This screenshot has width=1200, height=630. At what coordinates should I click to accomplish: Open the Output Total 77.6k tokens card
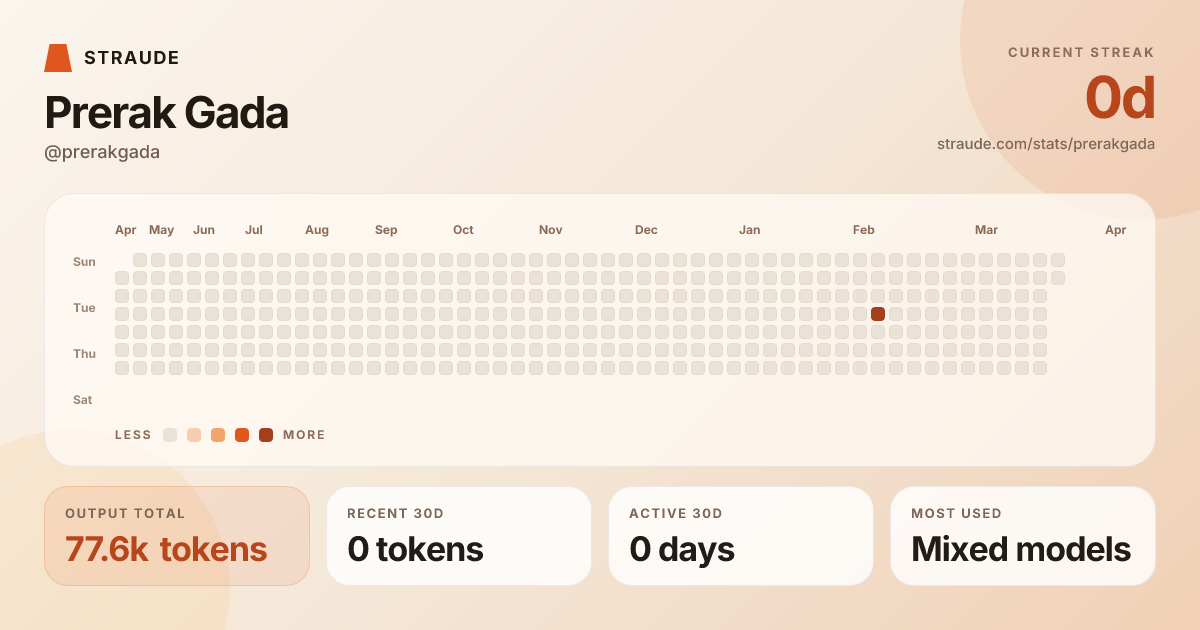pos(177,536)
